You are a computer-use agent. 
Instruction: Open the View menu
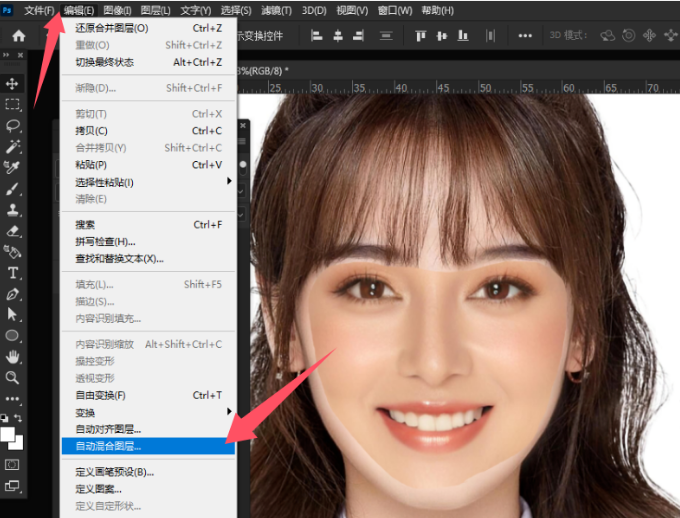[352, 10]
